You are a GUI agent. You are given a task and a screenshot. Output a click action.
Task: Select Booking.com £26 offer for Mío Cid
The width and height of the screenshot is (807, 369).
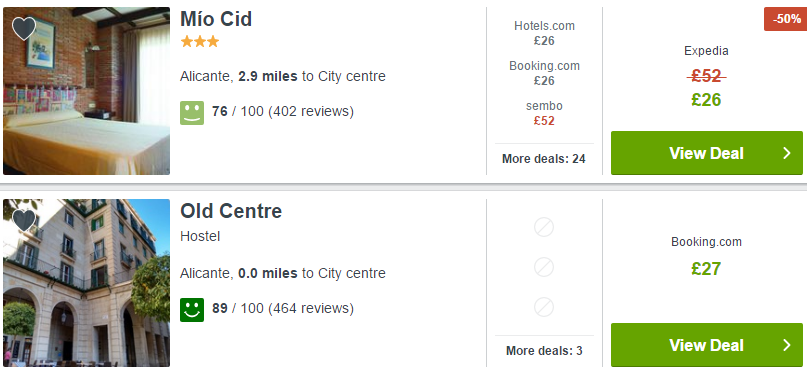(544, 73)
